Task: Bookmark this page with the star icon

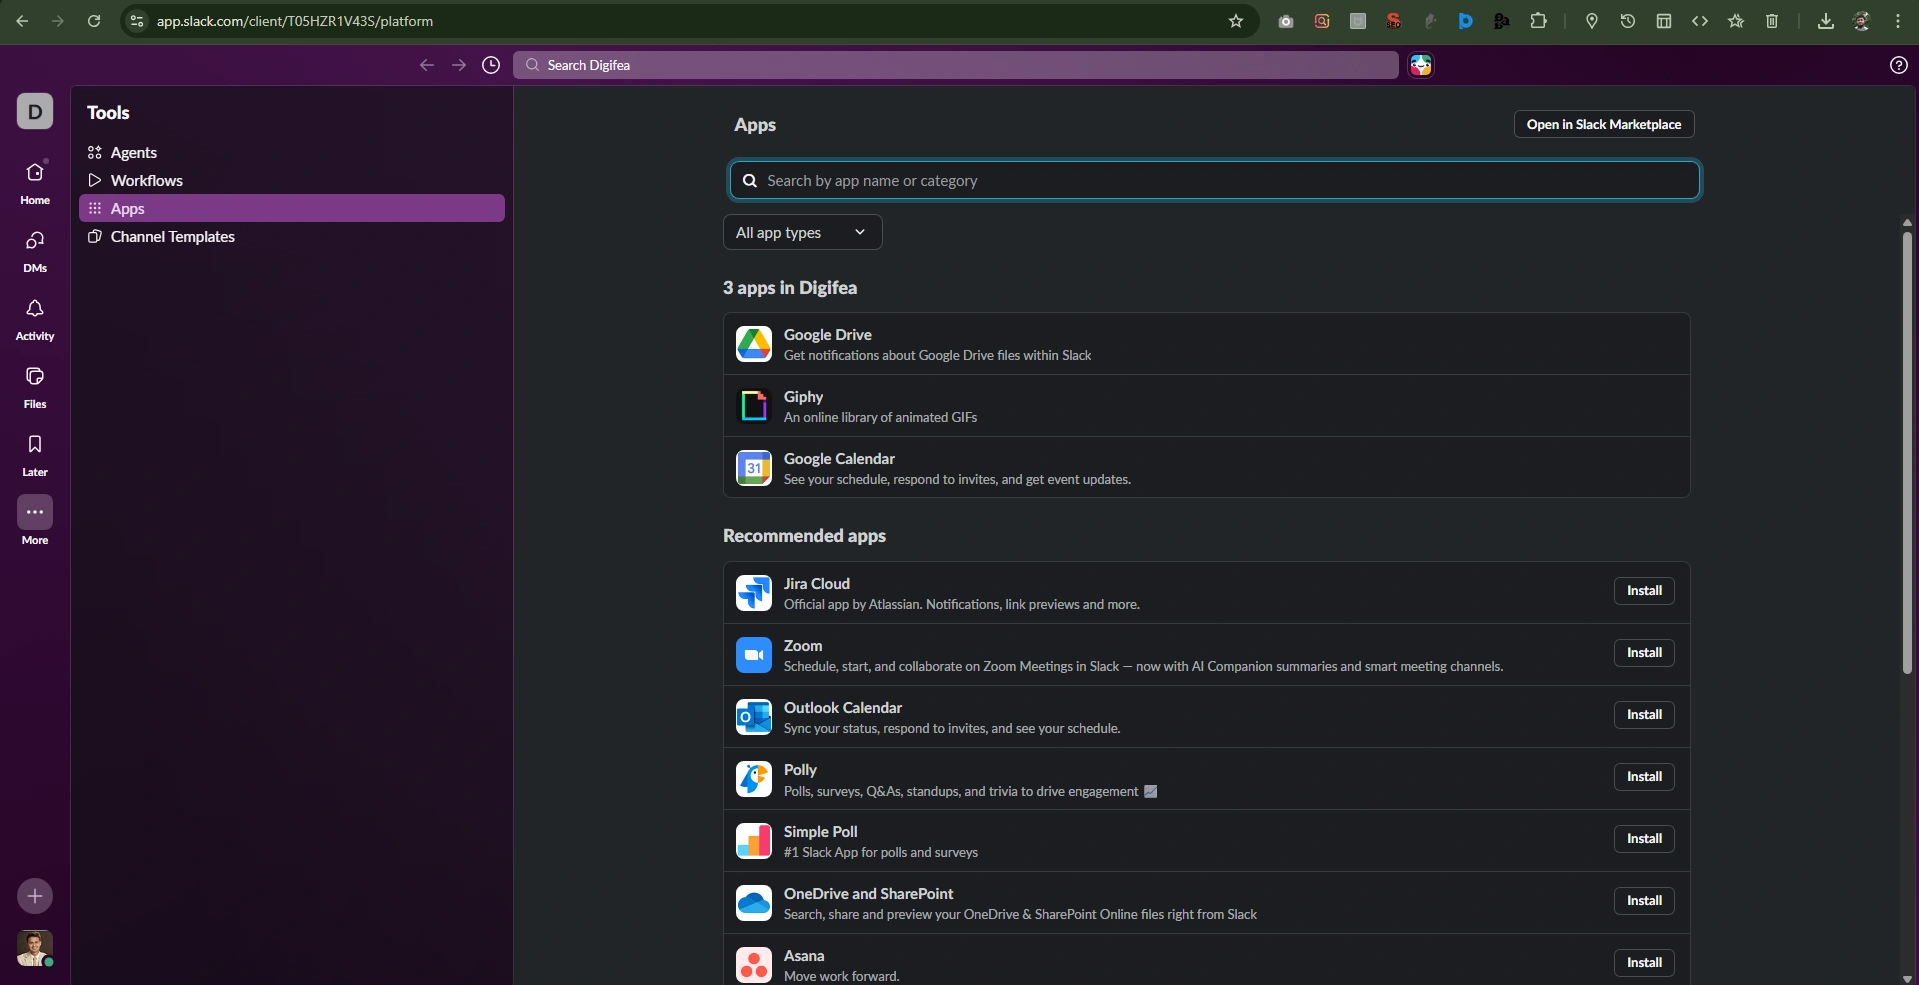Action: [x=1236, y=21]
